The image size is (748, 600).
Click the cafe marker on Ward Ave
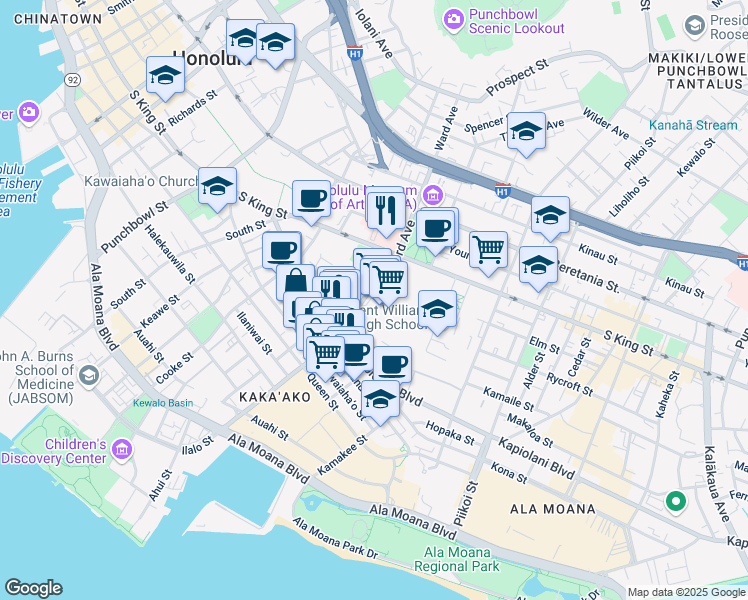(x=436, y=230)
